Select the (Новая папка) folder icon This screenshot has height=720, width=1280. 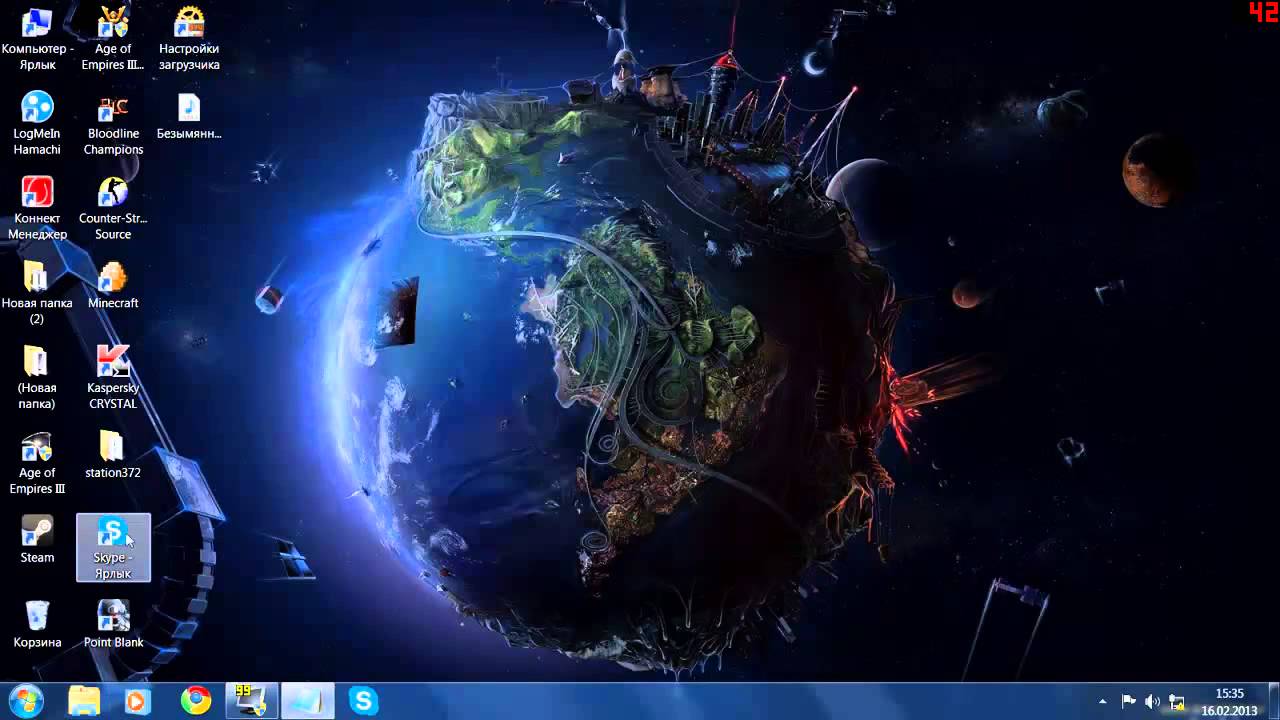click(37, 378)
